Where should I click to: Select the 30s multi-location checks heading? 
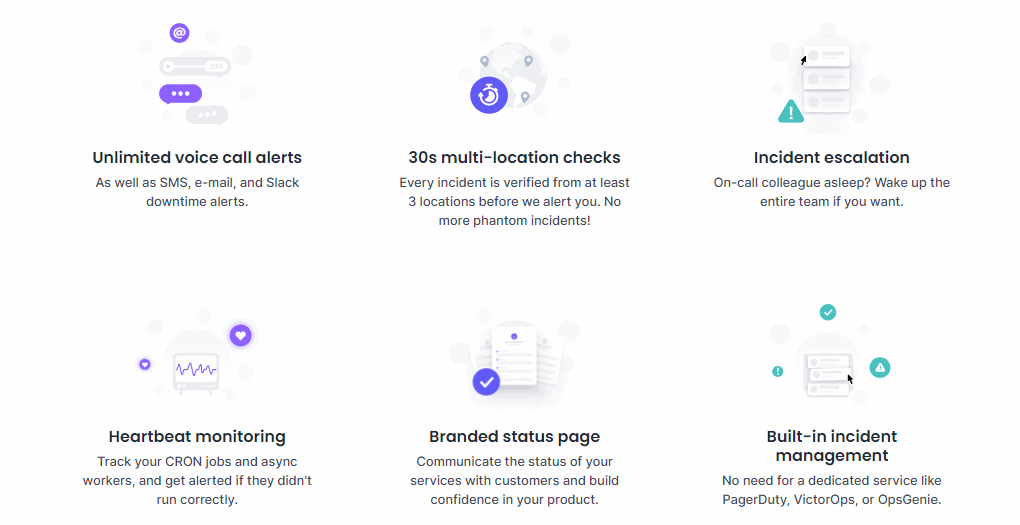515,157
